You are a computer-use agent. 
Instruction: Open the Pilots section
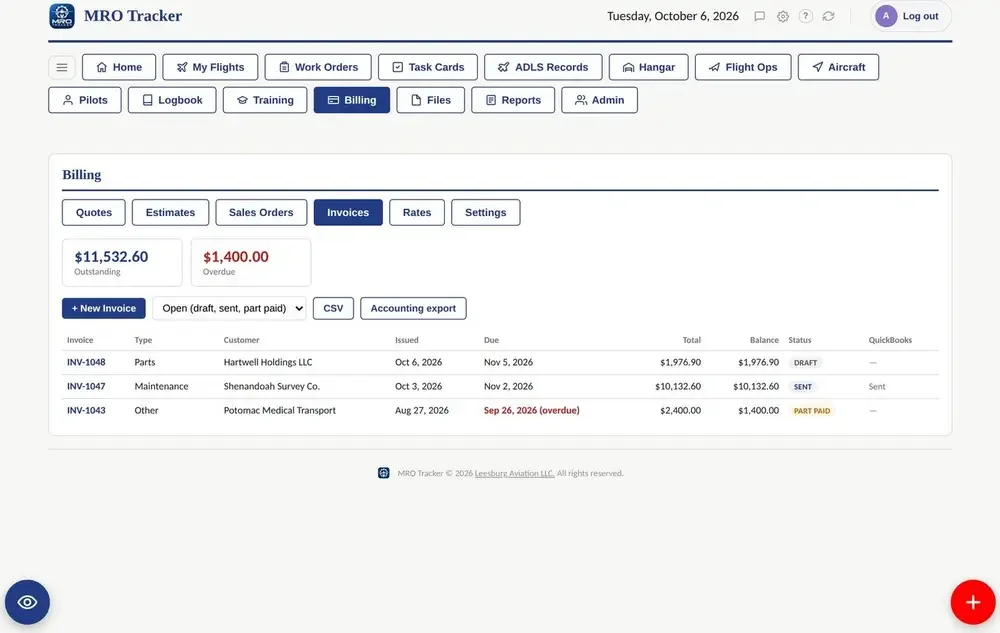(85, 100)
